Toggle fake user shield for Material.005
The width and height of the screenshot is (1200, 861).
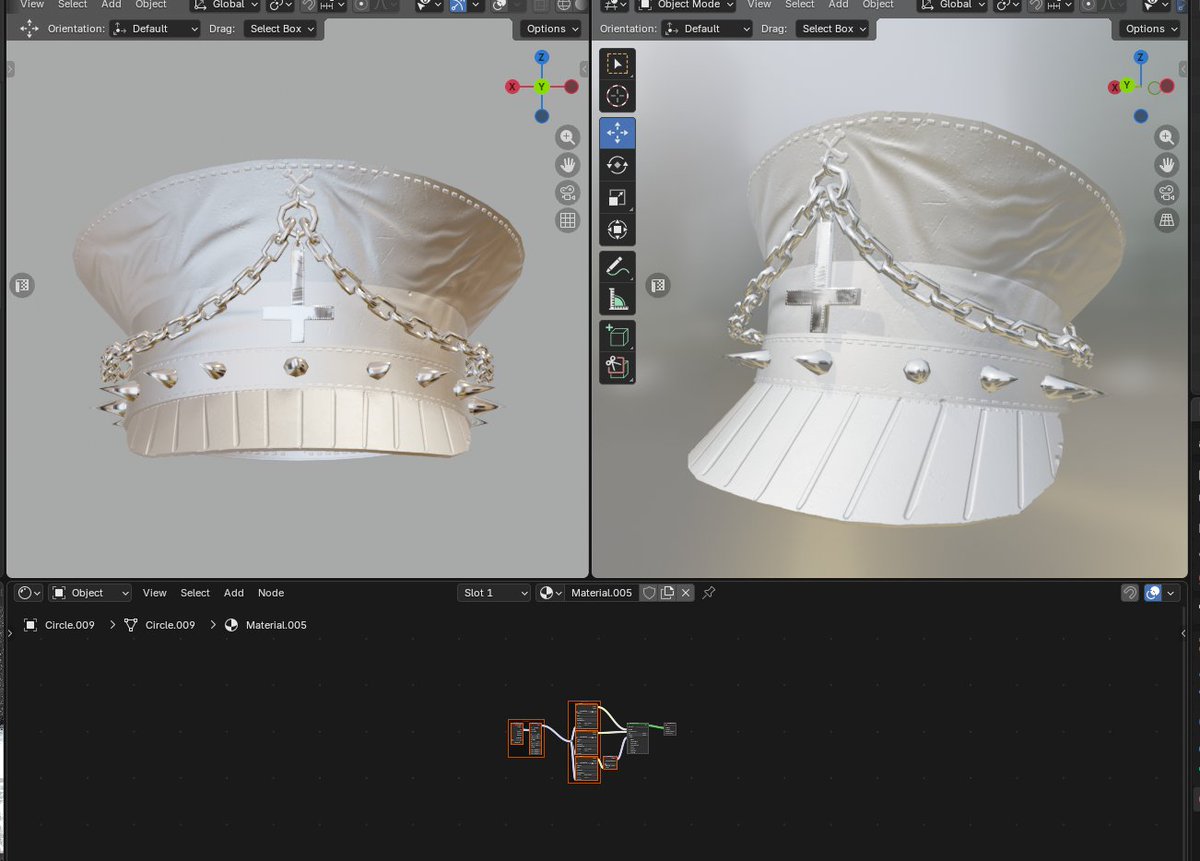[x=649, y=593]
